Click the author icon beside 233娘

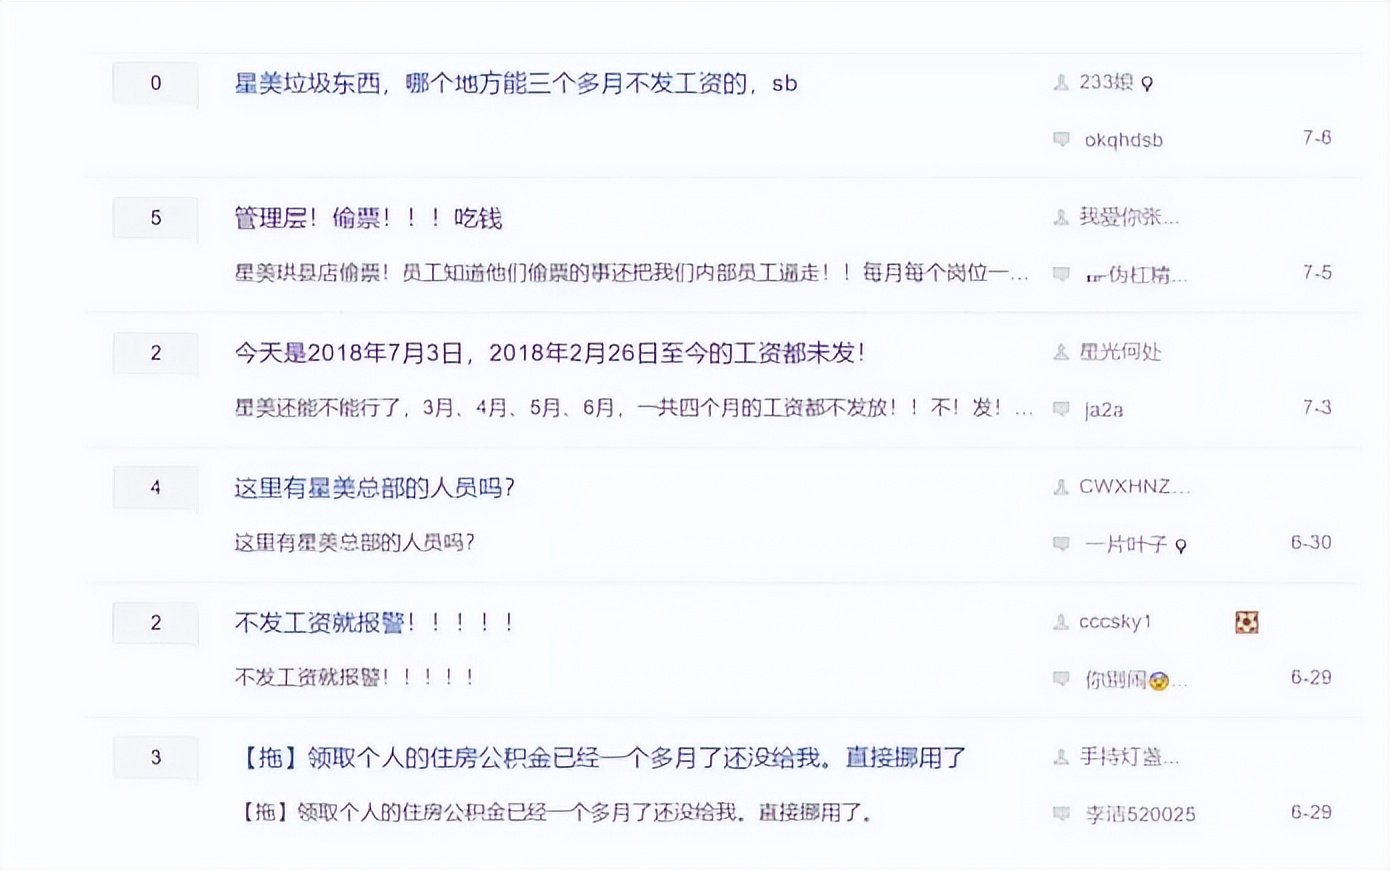pyautogui.click(x=1061, y=83)
